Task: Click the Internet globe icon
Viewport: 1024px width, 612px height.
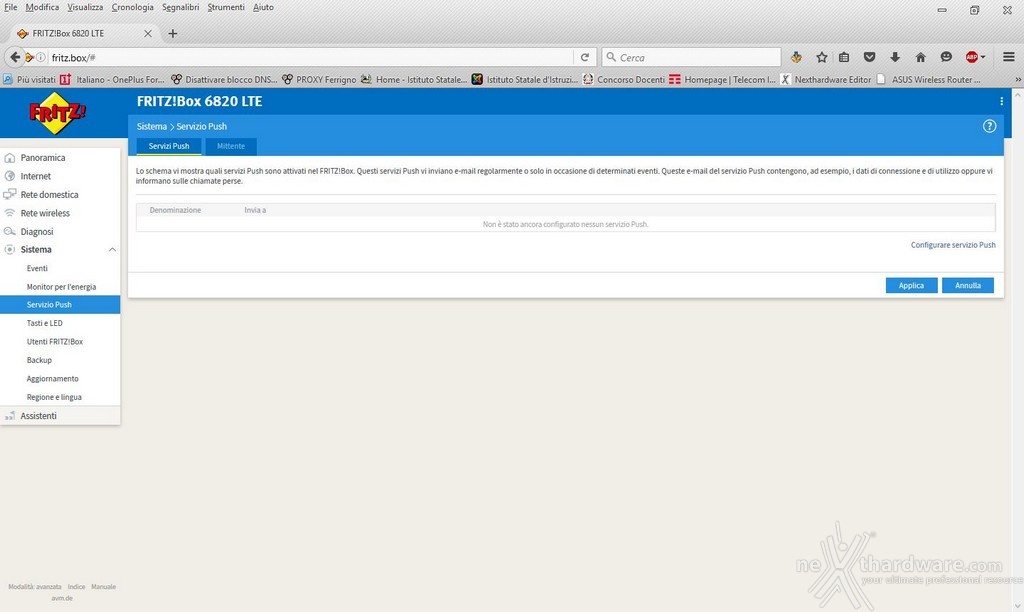Action: tap(10, 176)
